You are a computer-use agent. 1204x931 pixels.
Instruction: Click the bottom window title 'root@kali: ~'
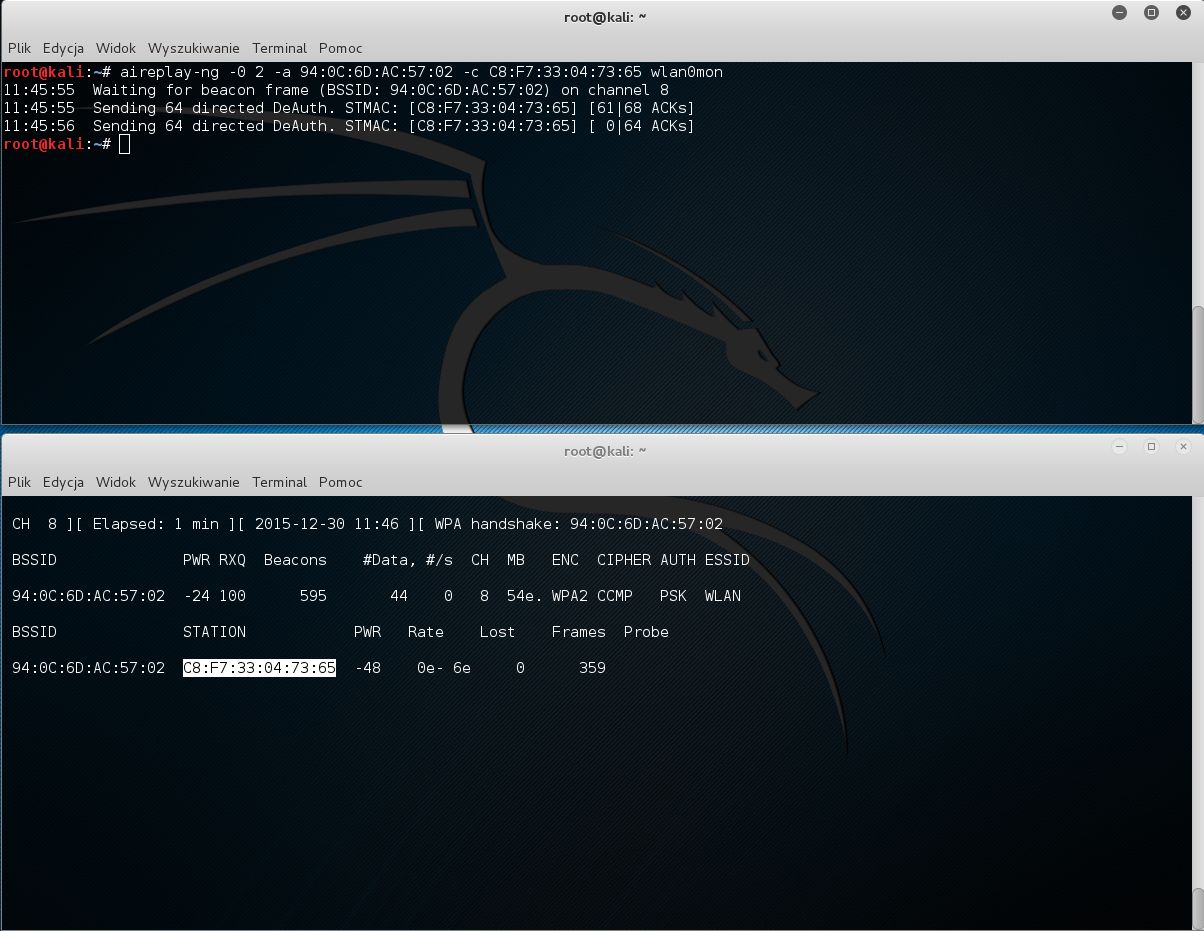coord(604,451)
